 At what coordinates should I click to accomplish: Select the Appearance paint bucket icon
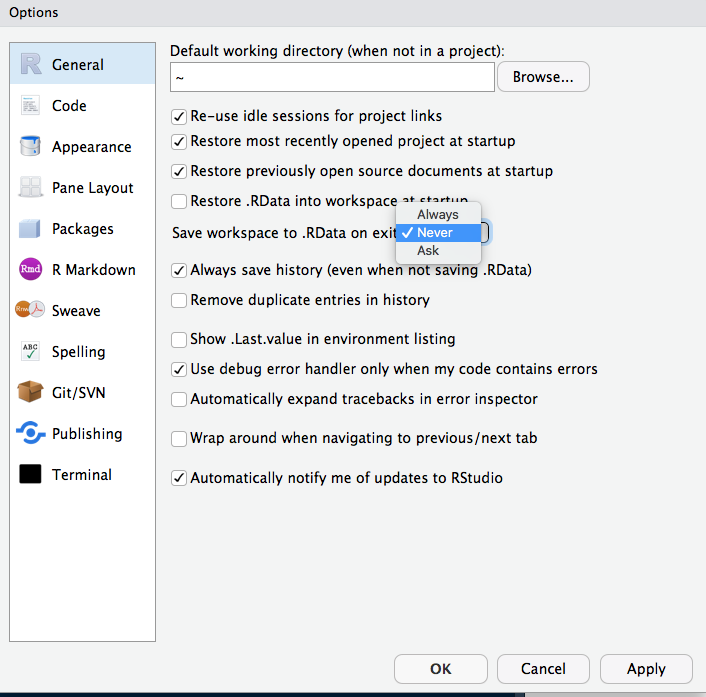point(31,147)
